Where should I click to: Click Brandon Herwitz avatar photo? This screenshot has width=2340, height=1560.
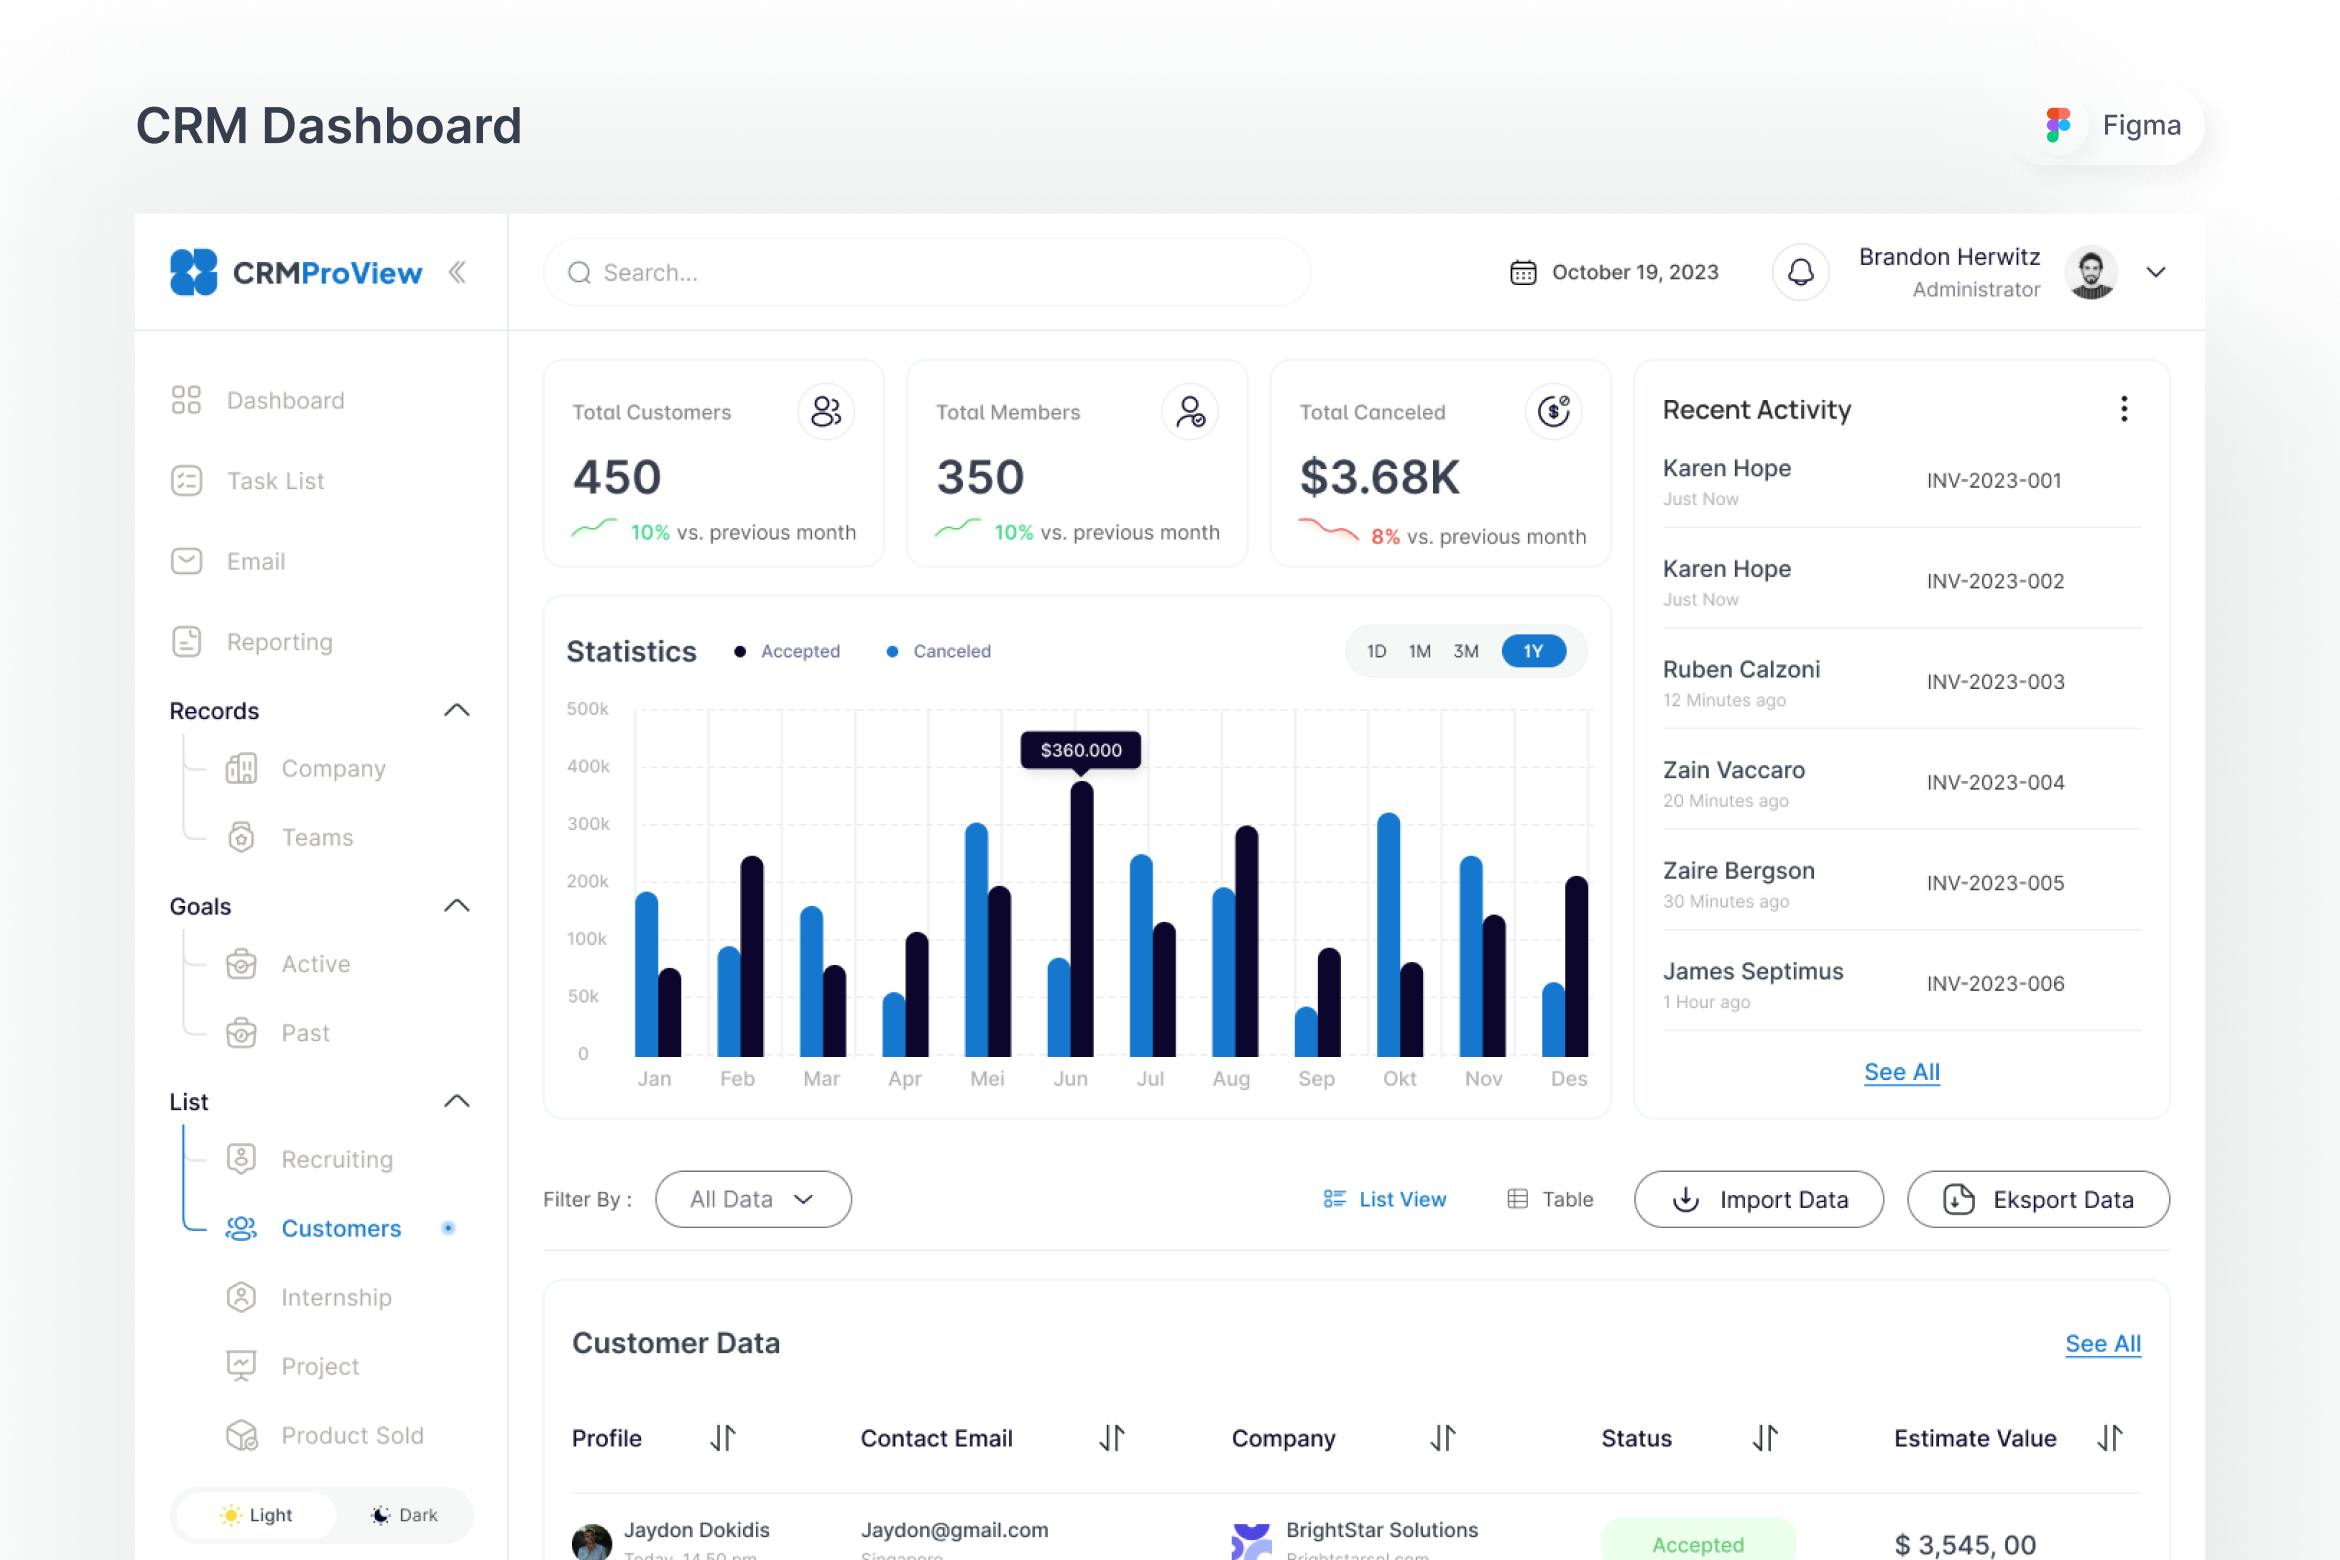2091,272
